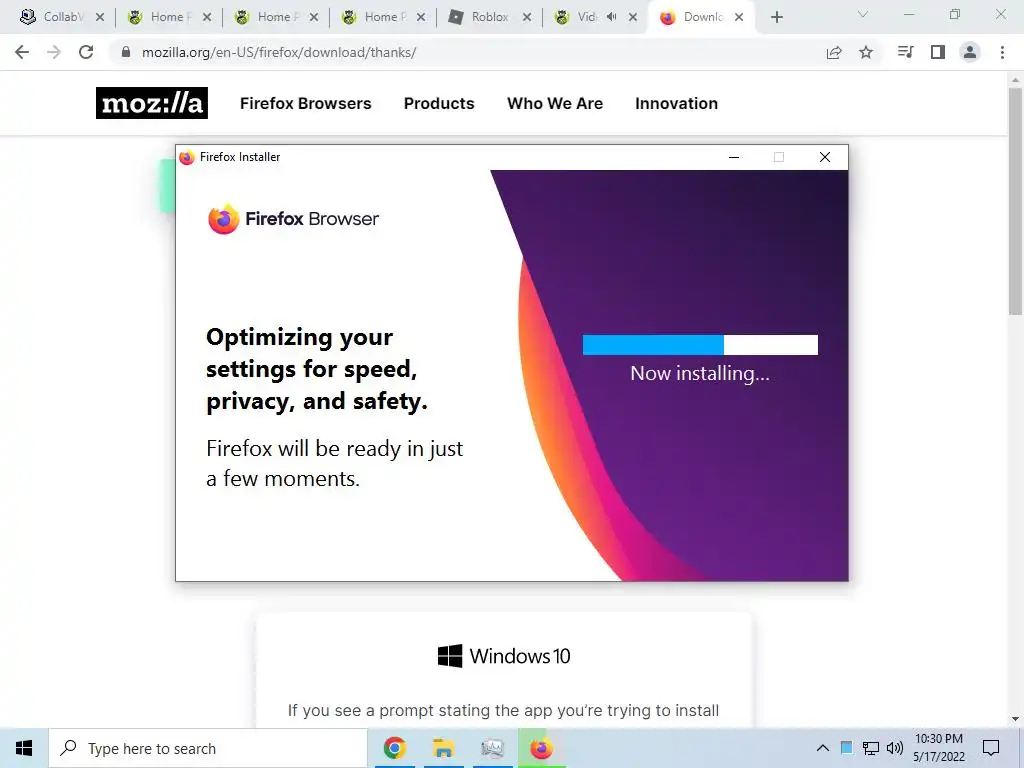Go back using the browser back arrow
The width and height of the screenshot is (1024, 768).
coord(22,52)
